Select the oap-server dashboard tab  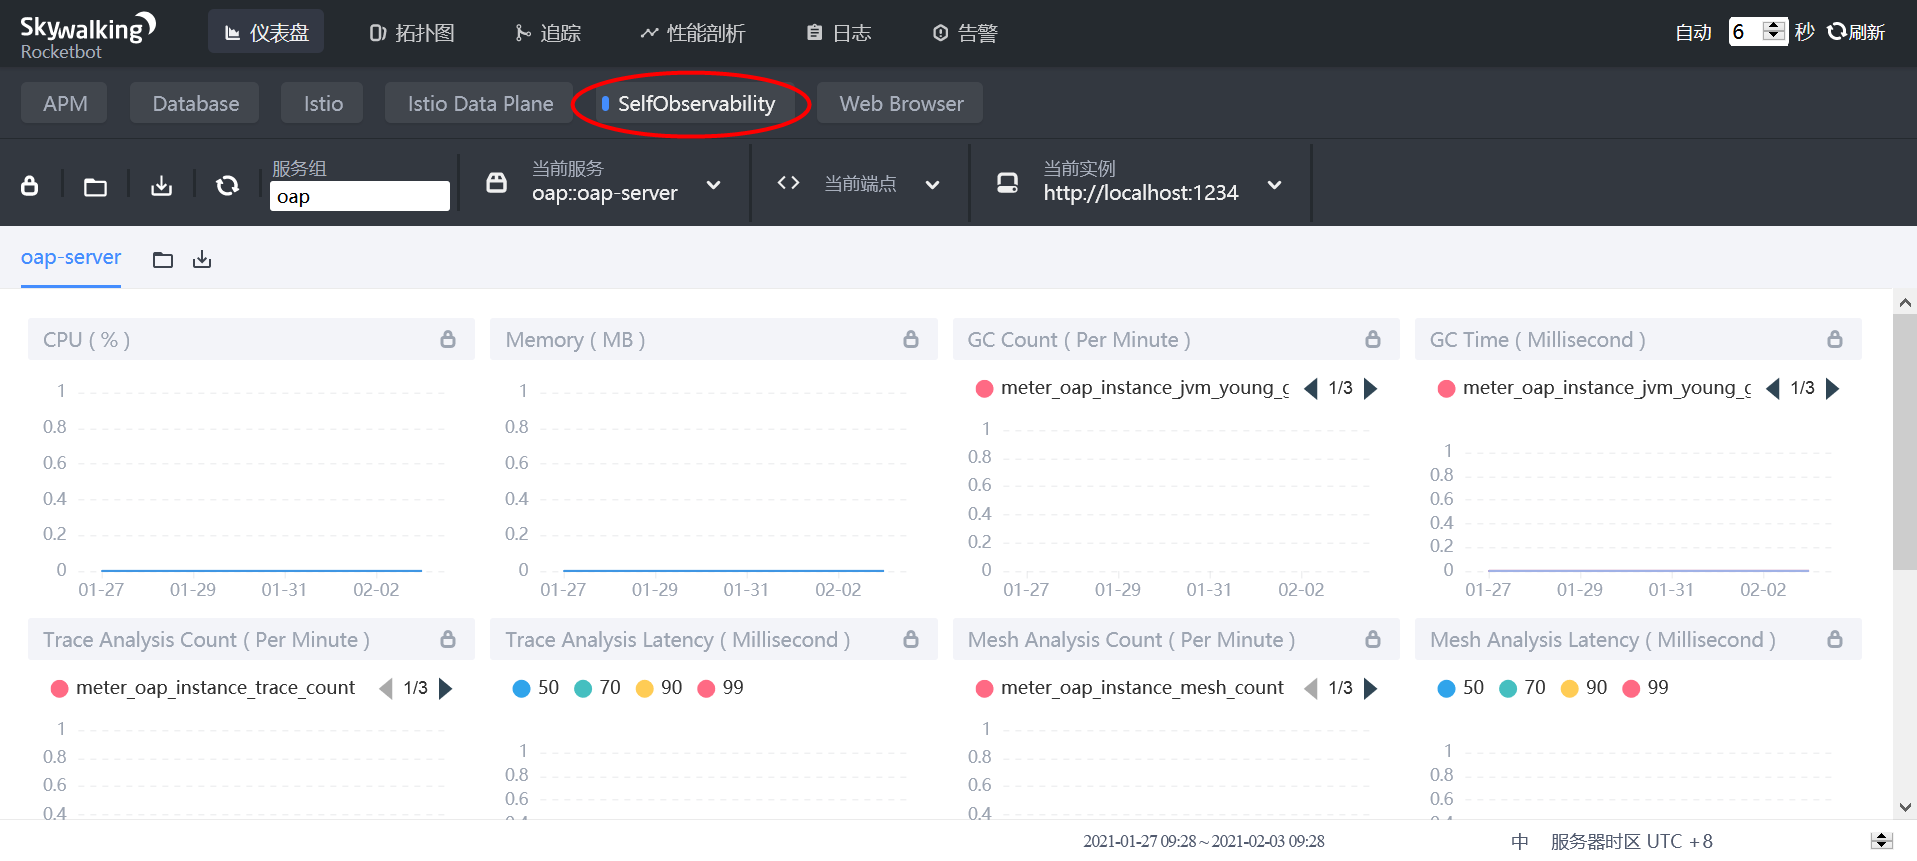[x=71, y=257]
